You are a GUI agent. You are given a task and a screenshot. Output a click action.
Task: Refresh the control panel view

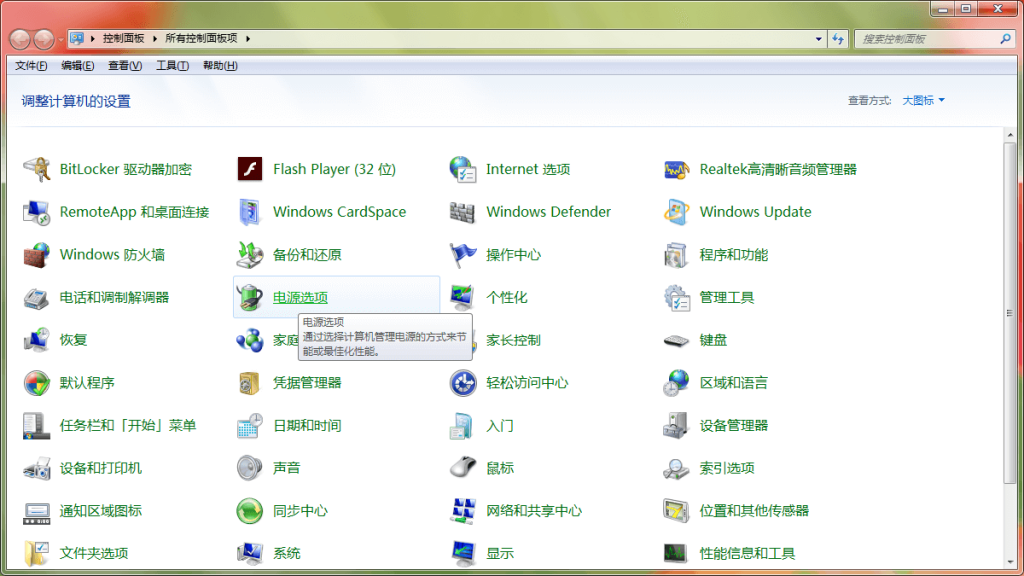pos(838,39)
